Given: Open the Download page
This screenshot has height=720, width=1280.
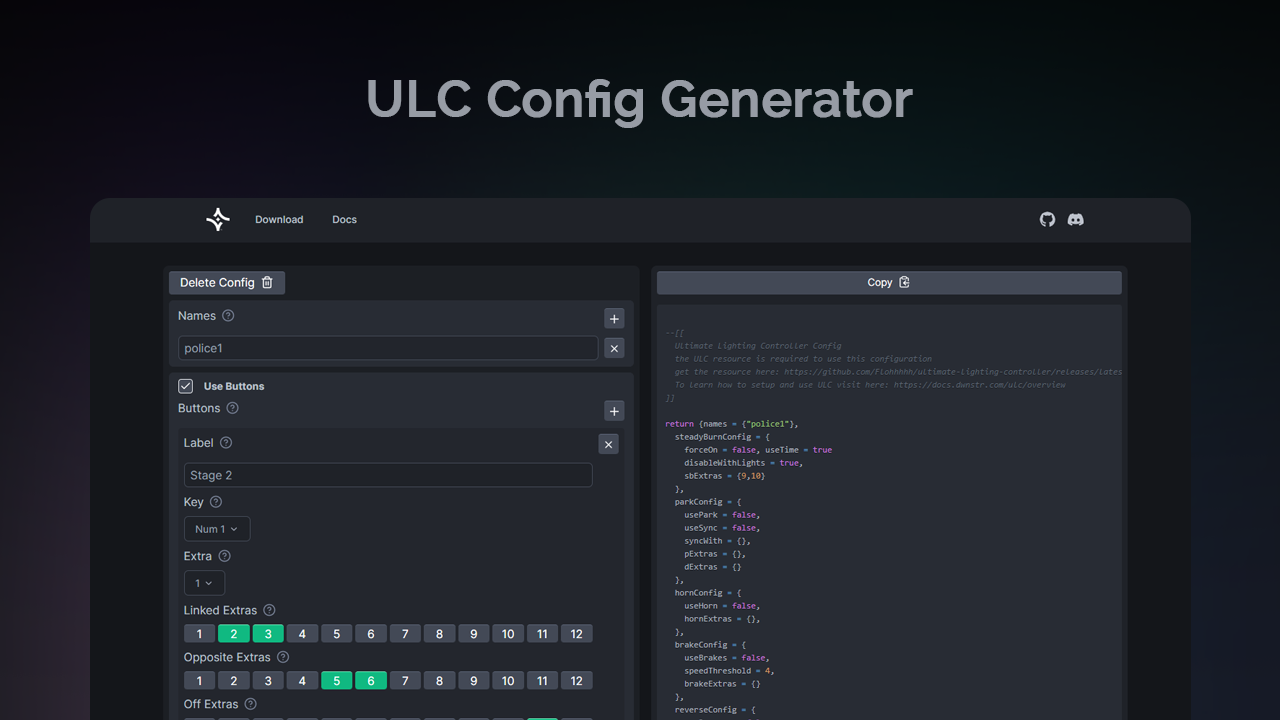Looking at the screenshot, I should point(279,219).
